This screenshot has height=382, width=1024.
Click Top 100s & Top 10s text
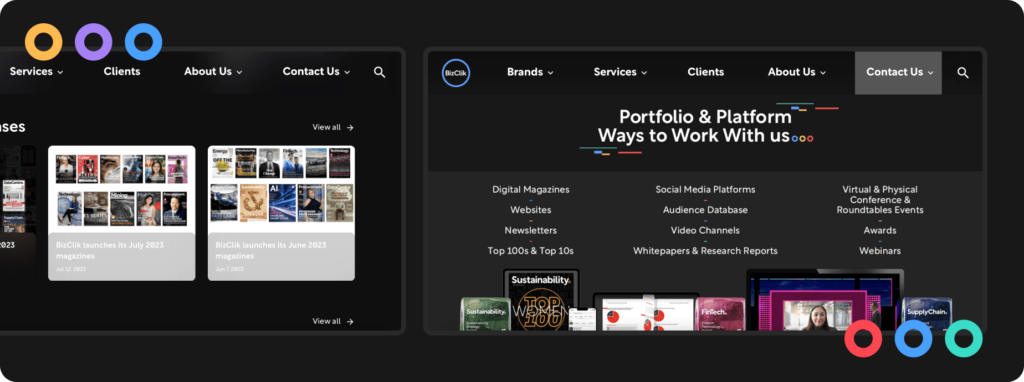(531, 251)
